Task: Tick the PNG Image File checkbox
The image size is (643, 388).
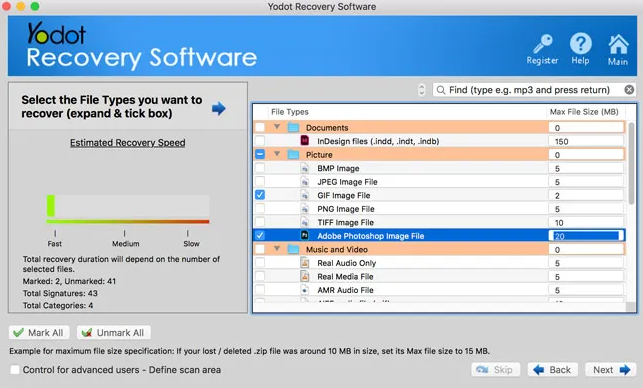Action: [260, 208]
